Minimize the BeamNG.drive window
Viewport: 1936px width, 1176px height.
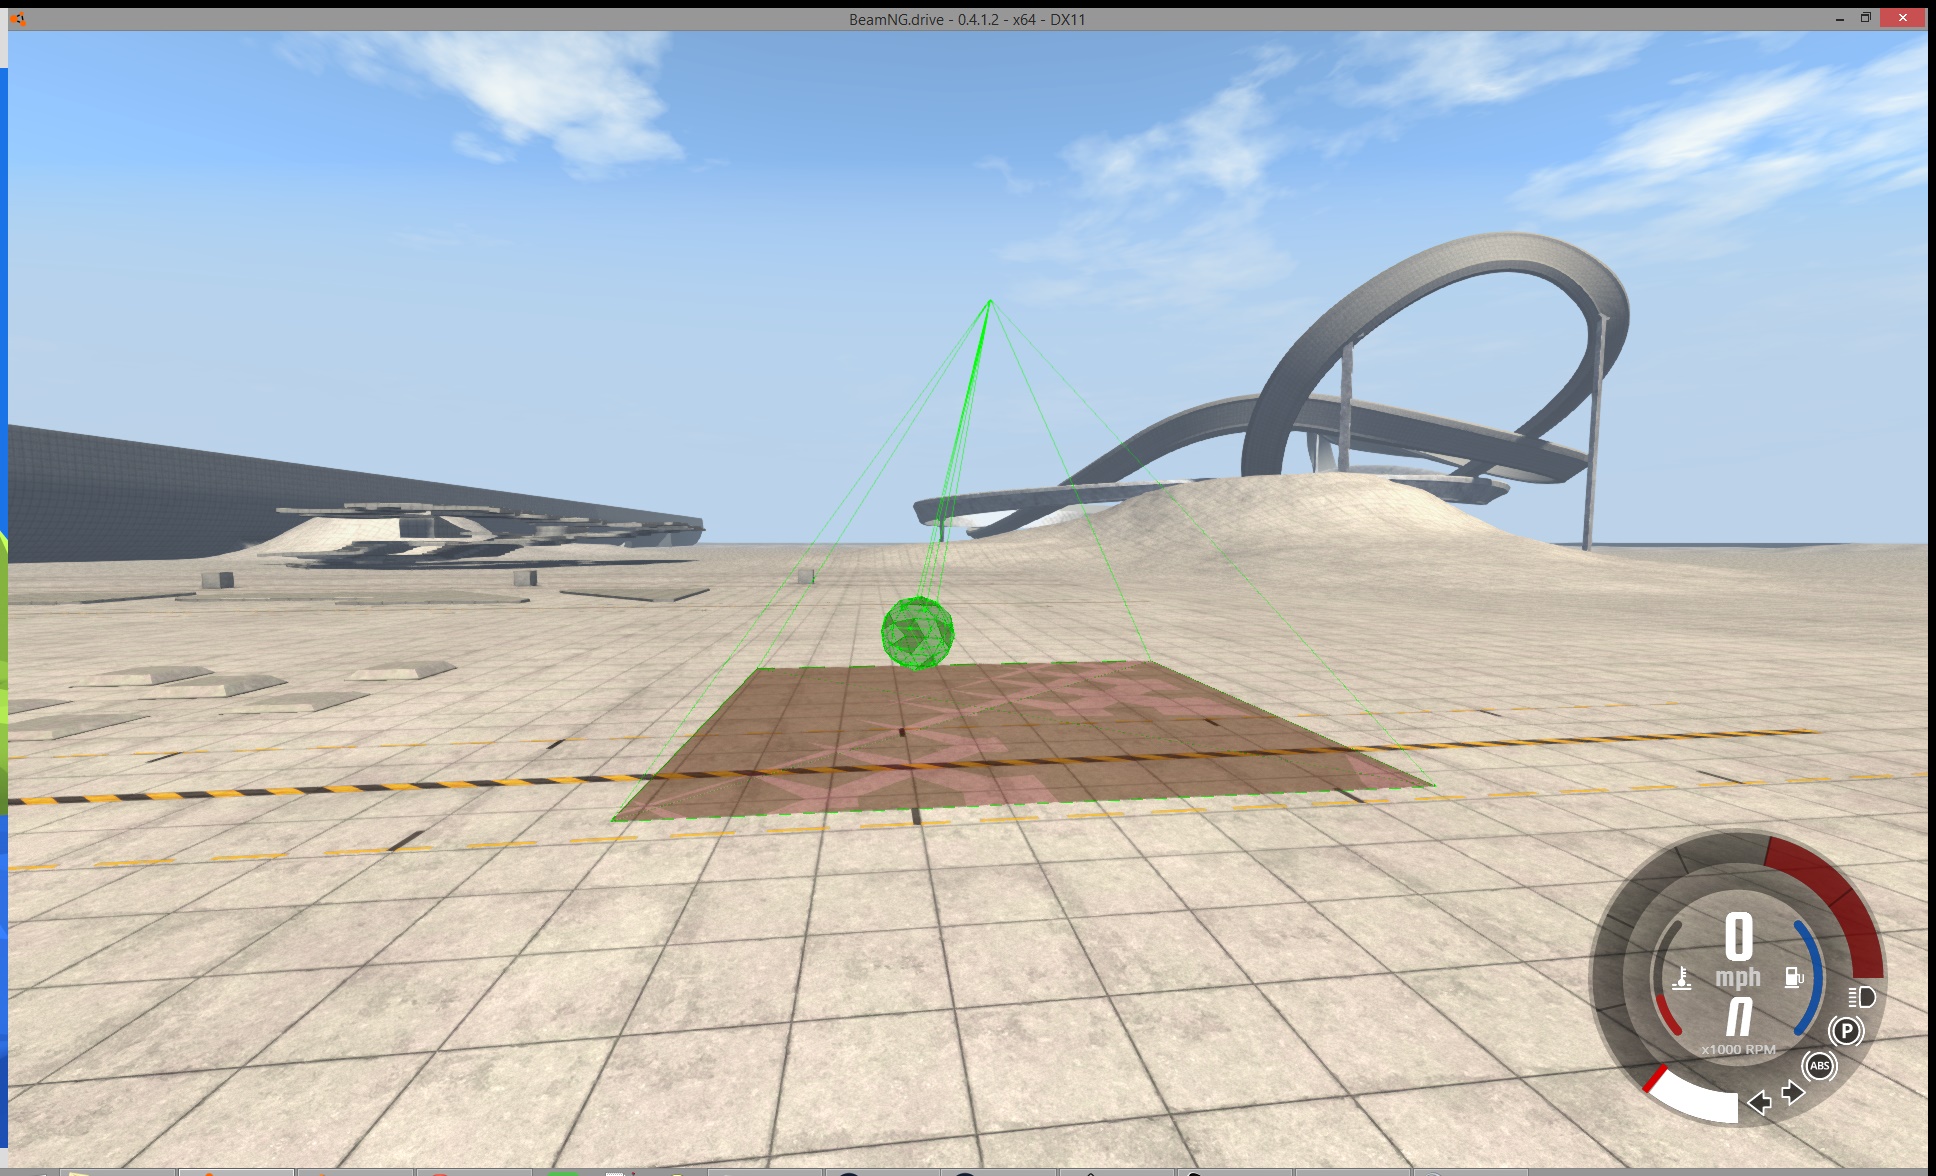(1840, 19)
